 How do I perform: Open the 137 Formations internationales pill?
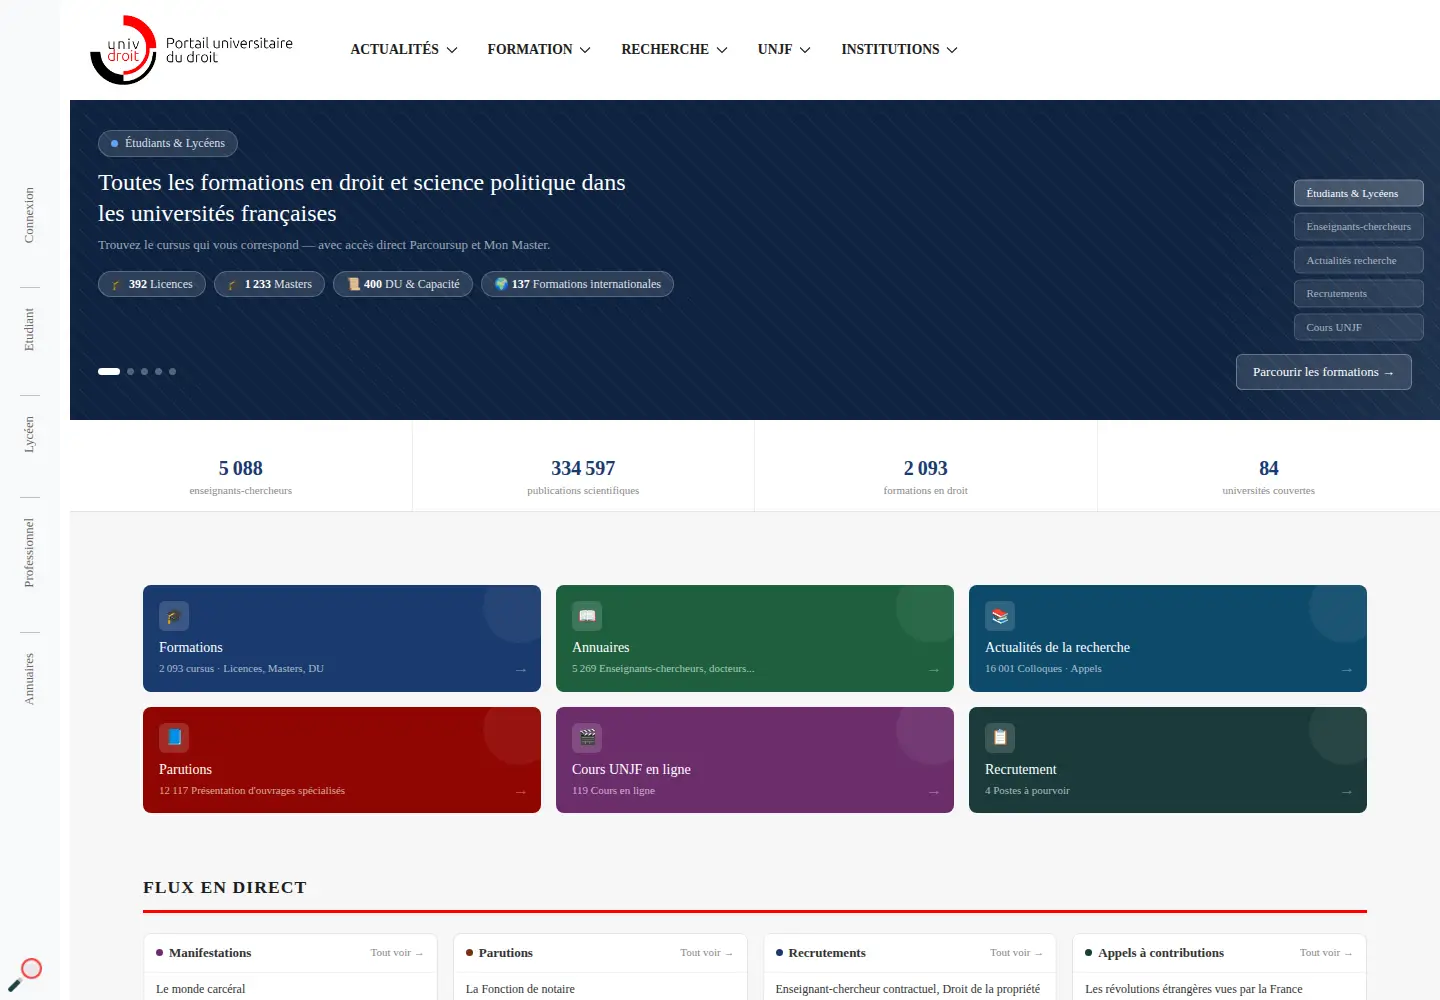pyautogui.click(x=577, y=284)
